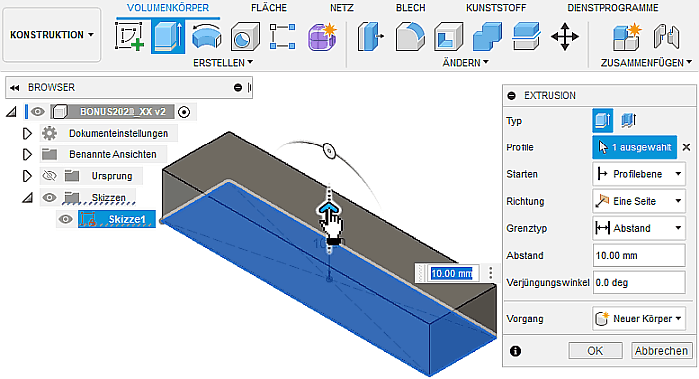Click the info icon in Extrusion dialog
This screenshot has width=699, height=379.
click(x=515, y=351)
